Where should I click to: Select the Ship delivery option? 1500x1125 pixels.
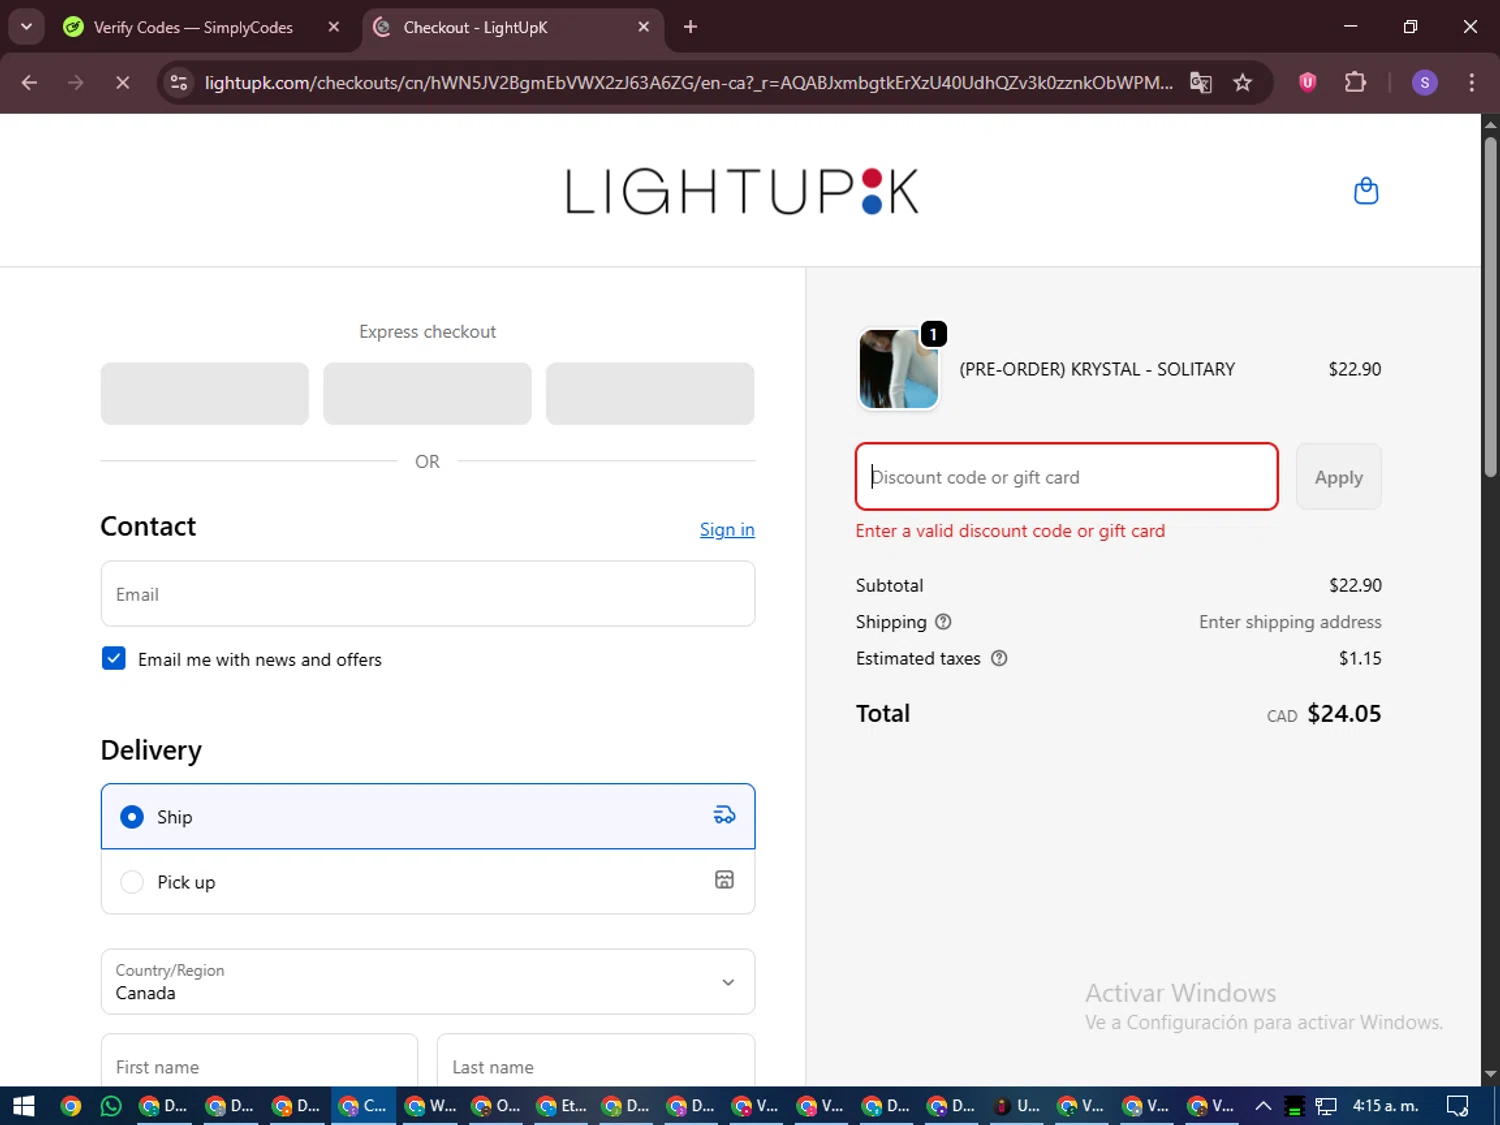(428, 816)
